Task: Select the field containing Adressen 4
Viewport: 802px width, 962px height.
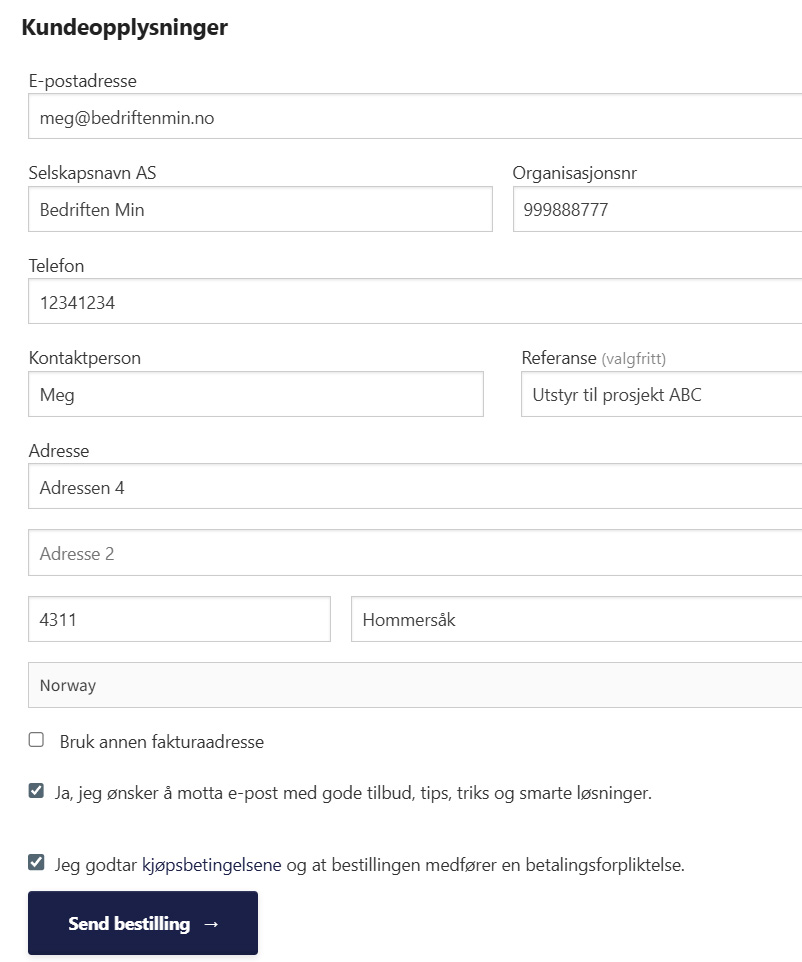Action: click(415, 487)
